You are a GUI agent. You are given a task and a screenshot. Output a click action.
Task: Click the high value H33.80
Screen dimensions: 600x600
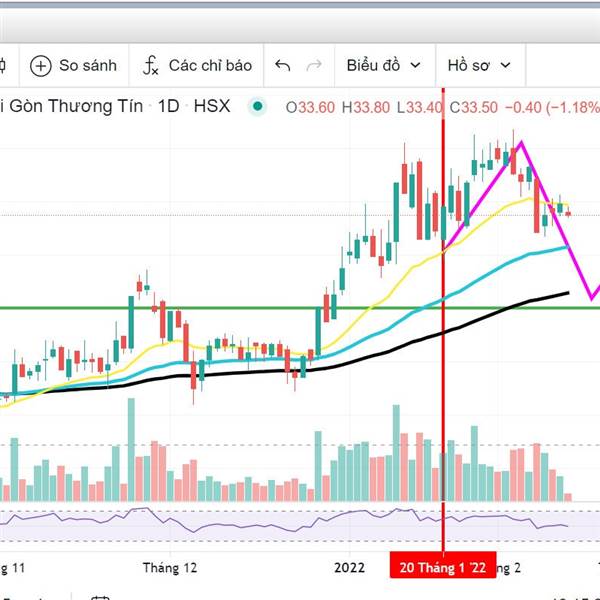coord(365,108)
